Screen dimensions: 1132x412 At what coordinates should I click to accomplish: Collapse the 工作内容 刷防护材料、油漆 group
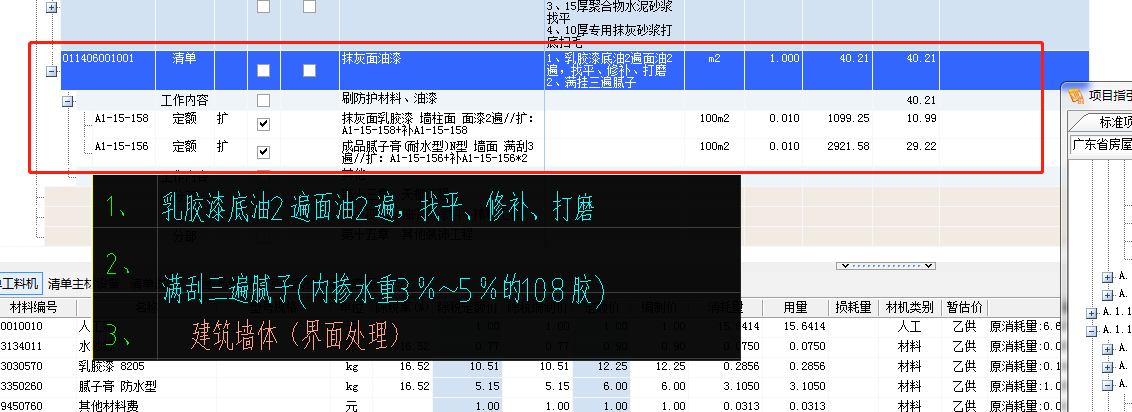[68, 102]
